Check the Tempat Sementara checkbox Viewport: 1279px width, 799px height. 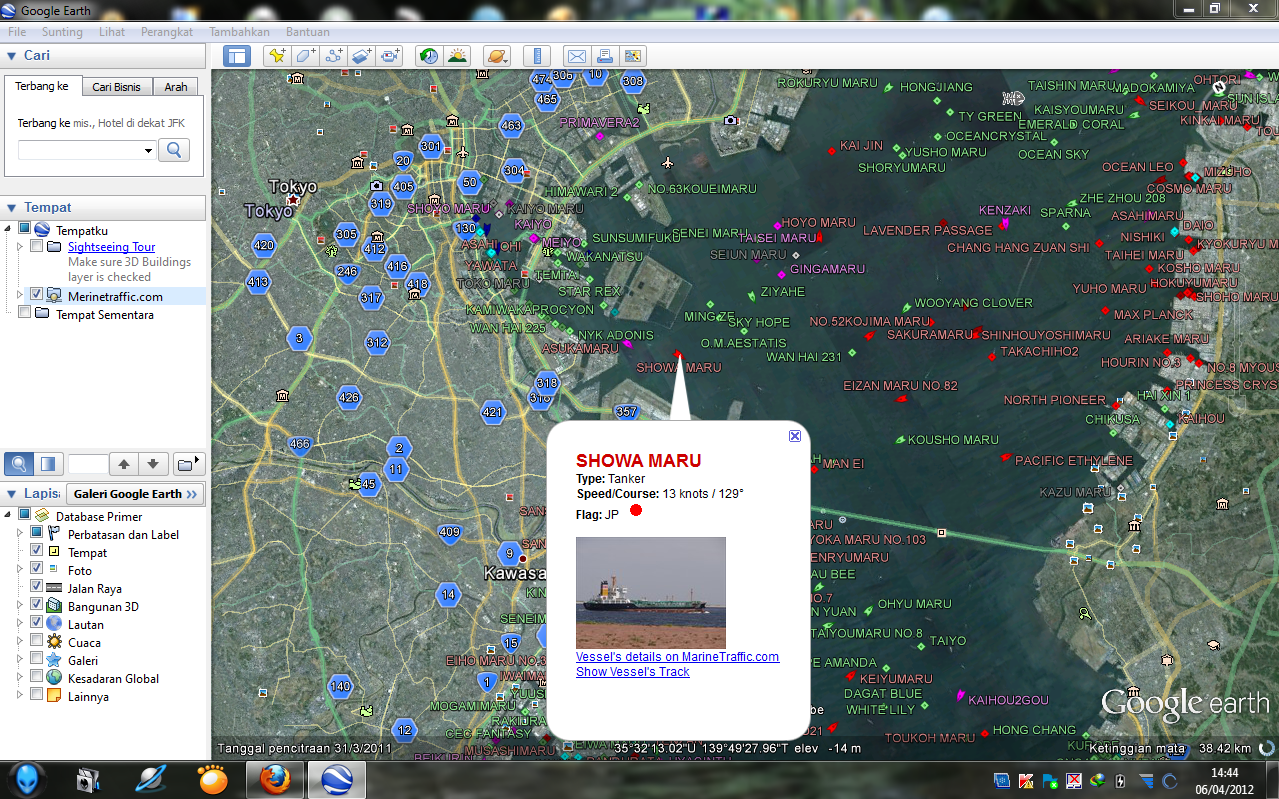coord(25,313)
